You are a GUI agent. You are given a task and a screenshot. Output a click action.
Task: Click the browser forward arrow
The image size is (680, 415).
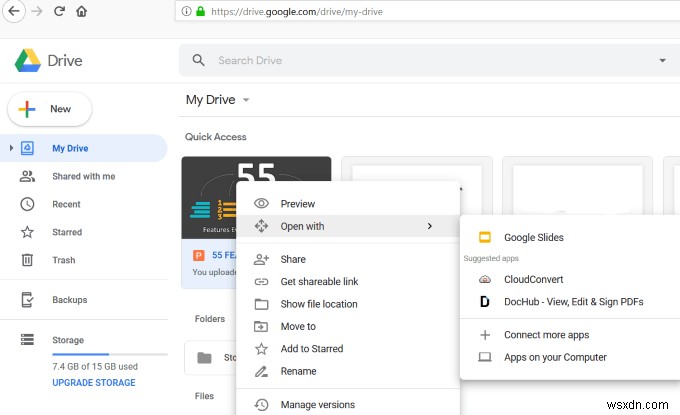click(x=37, y=11)
